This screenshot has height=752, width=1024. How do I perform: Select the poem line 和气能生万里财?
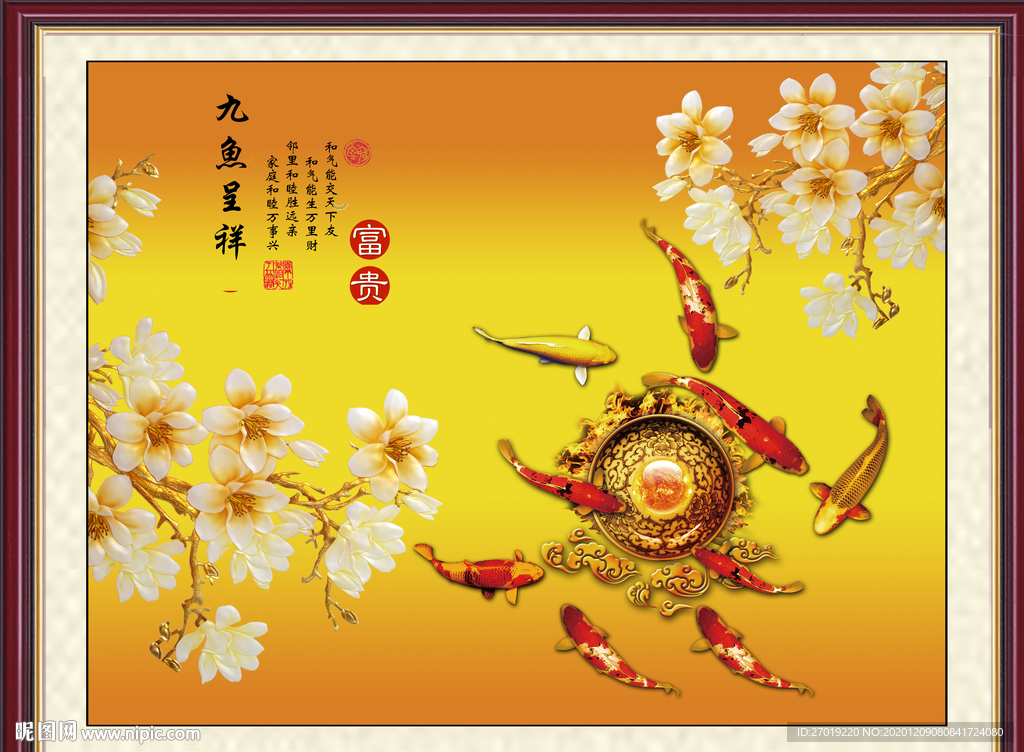tap(312, 204)
